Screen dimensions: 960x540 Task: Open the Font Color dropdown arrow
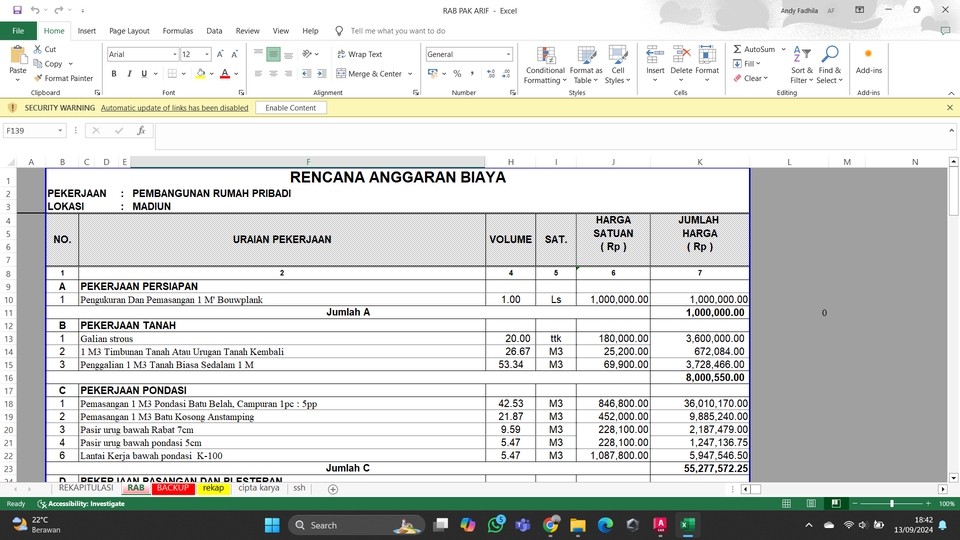[236, 73]
